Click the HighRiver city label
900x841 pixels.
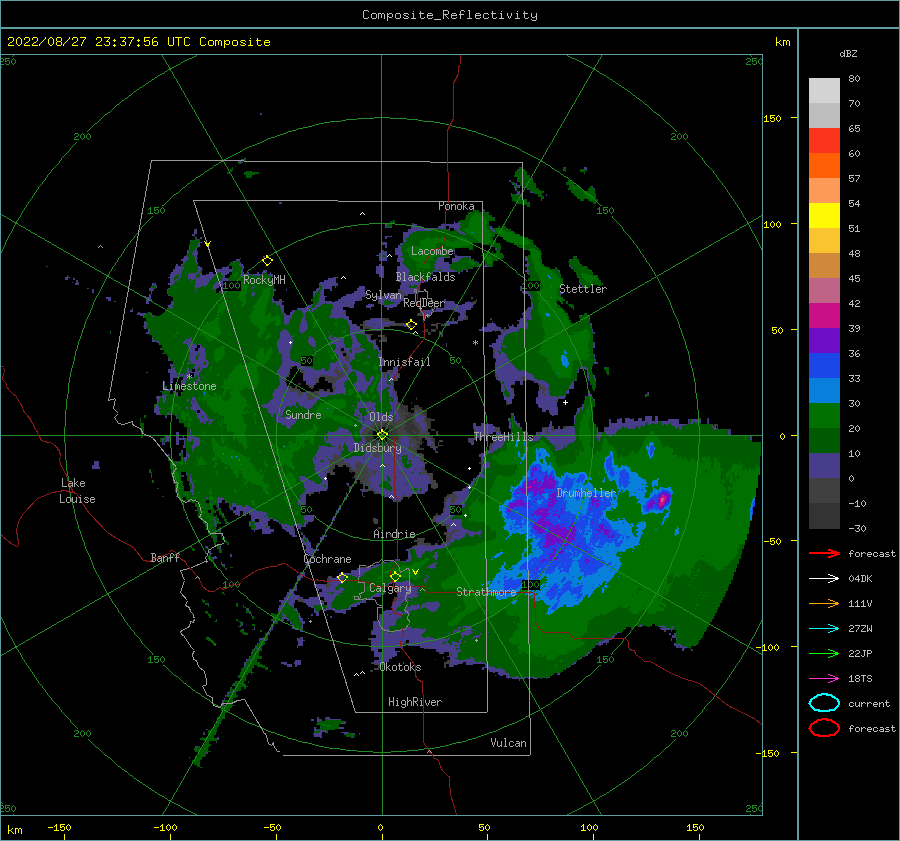coord(415,702)
